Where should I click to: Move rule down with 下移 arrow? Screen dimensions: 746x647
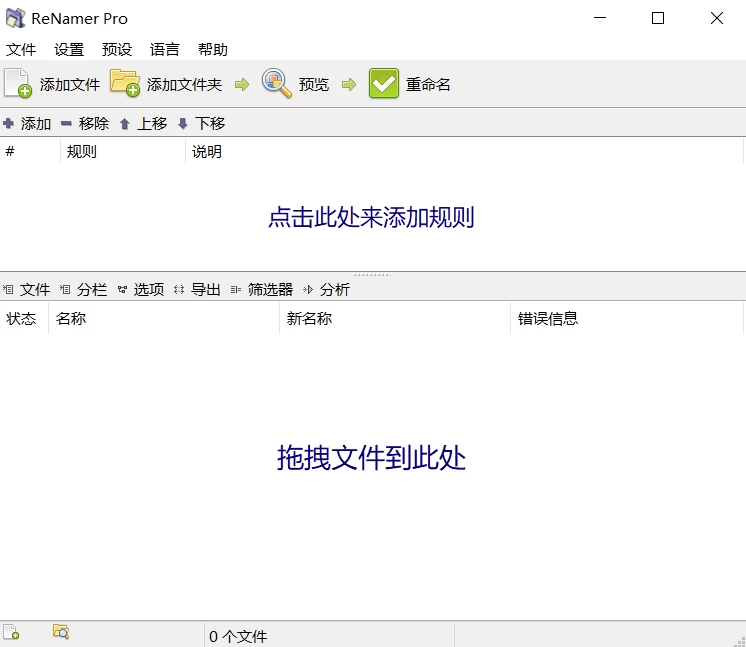[x=183, y=124]
